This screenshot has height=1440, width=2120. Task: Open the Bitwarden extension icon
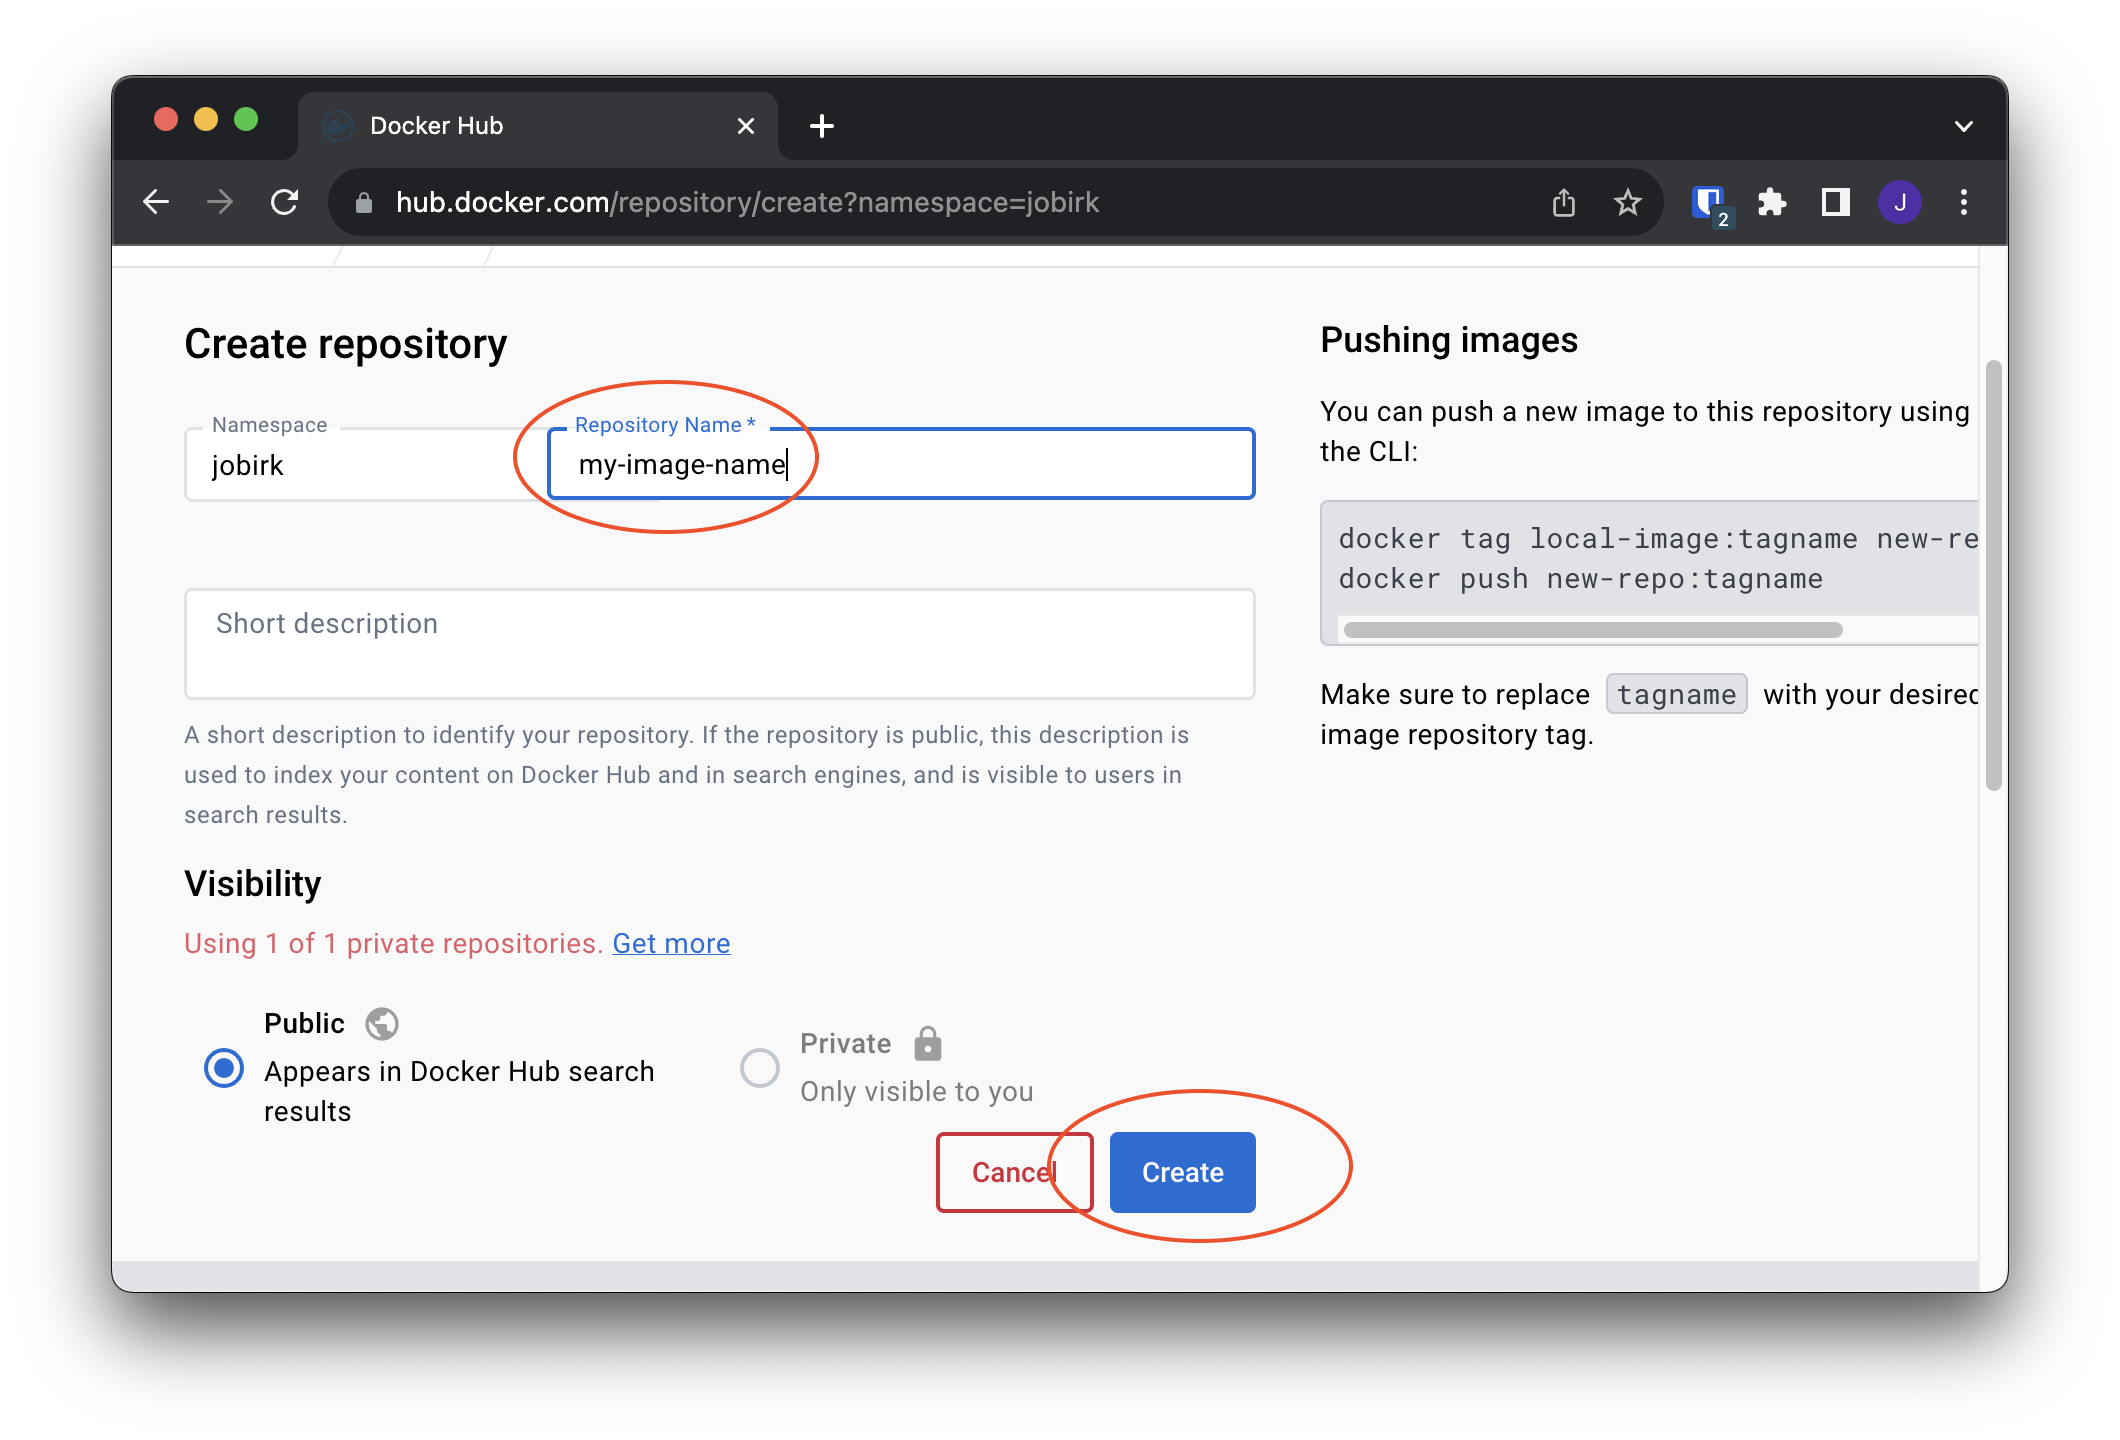[x=1708, y=203]
